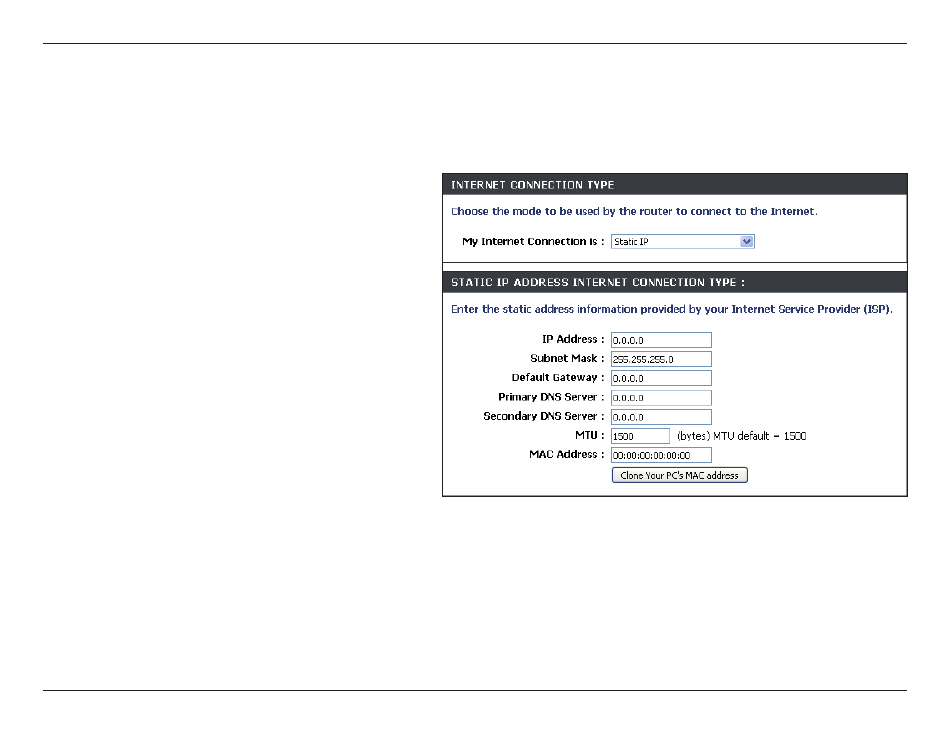Click the 'Default Gateway :' label
Image resolution: width=950 pixels, height=734 pixels.
(558, 378)
